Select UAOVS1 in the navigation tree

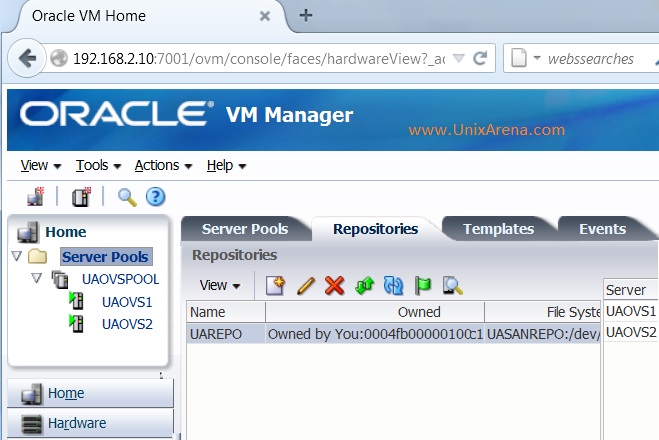point(127,302)
